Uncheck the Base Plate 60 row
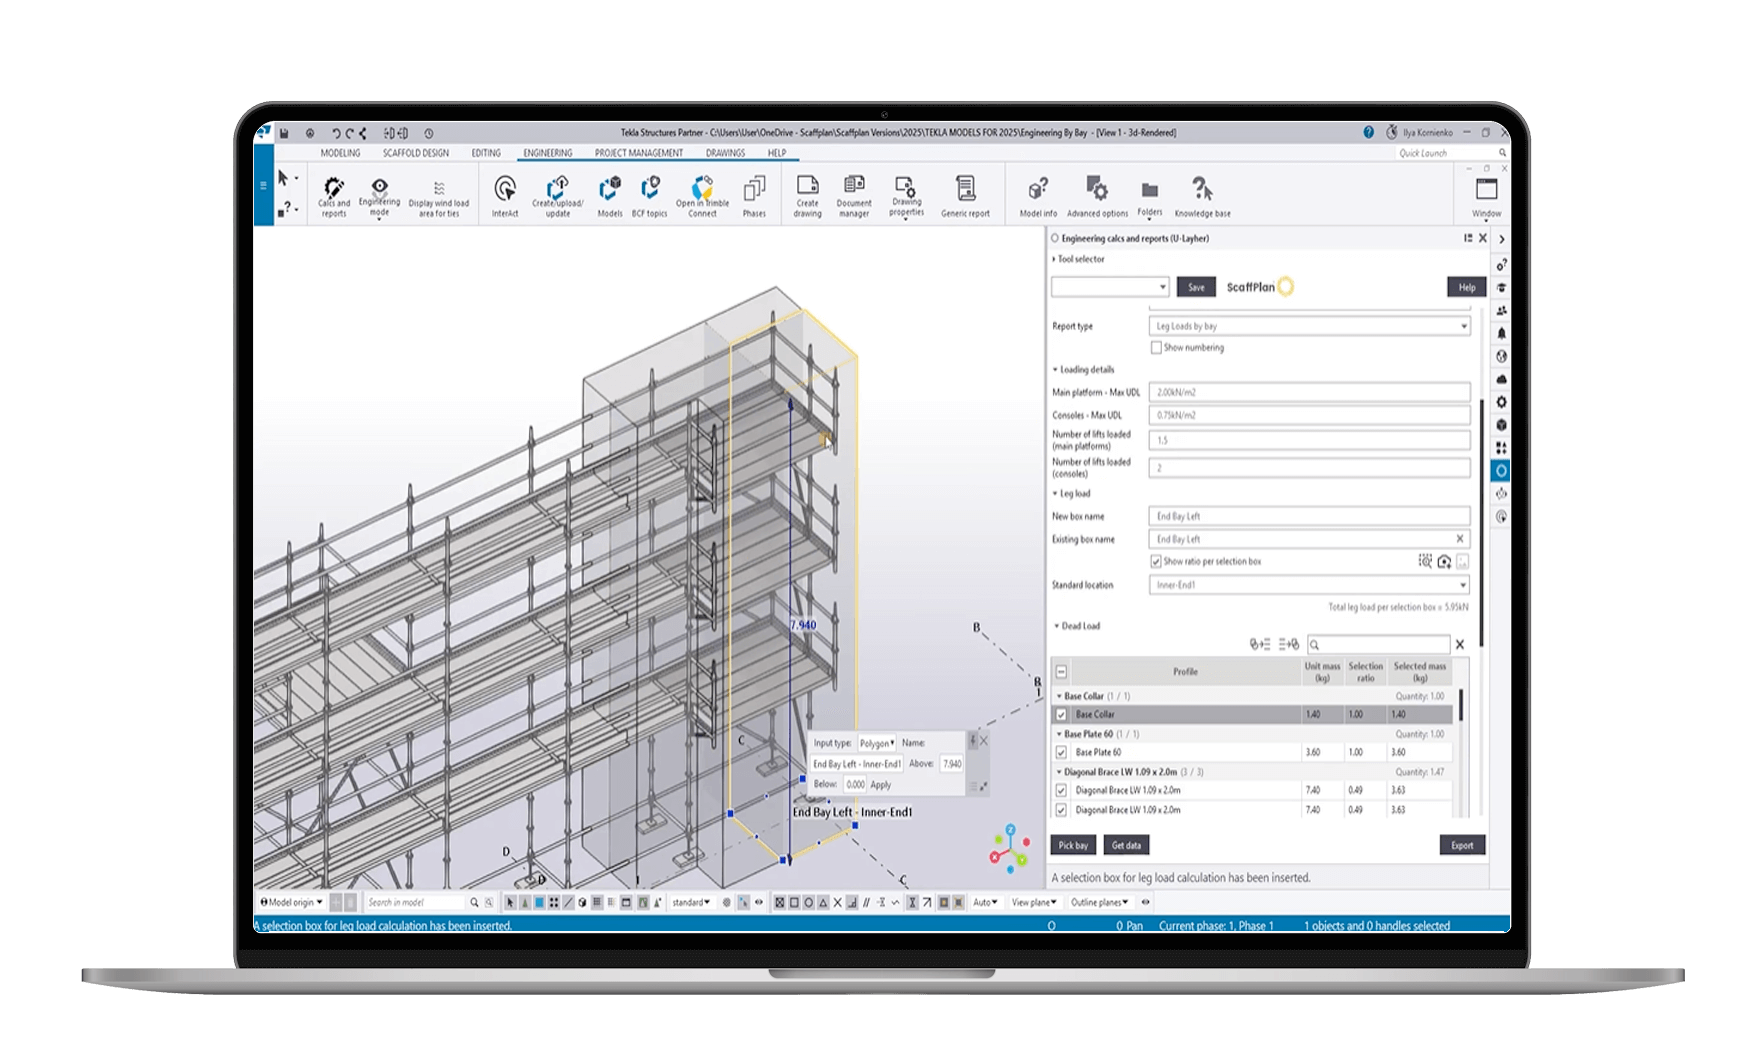Image resolution: width=1746 pixels, height=1060 pixels. [1061, 752]
